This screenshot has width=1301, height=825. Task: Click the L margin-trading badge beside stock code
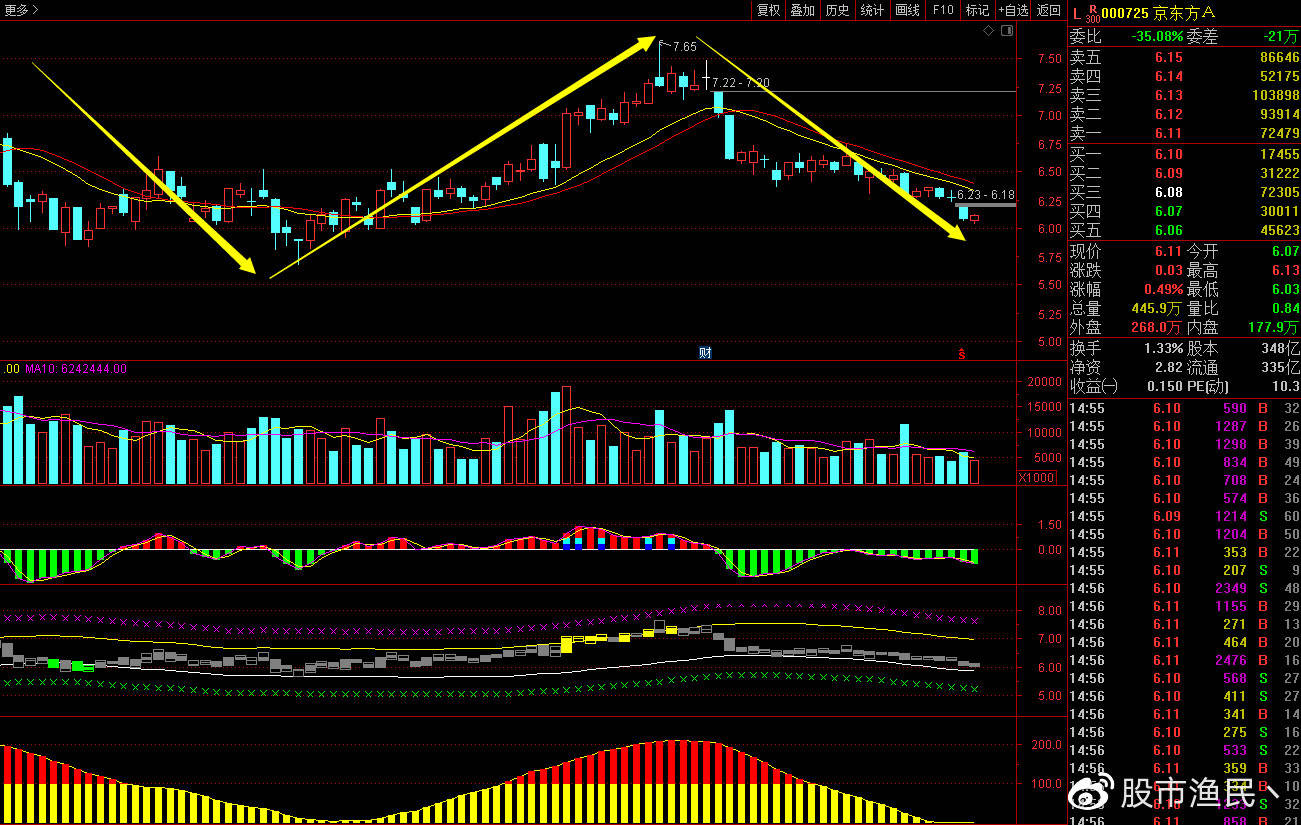click(1077, 13)
